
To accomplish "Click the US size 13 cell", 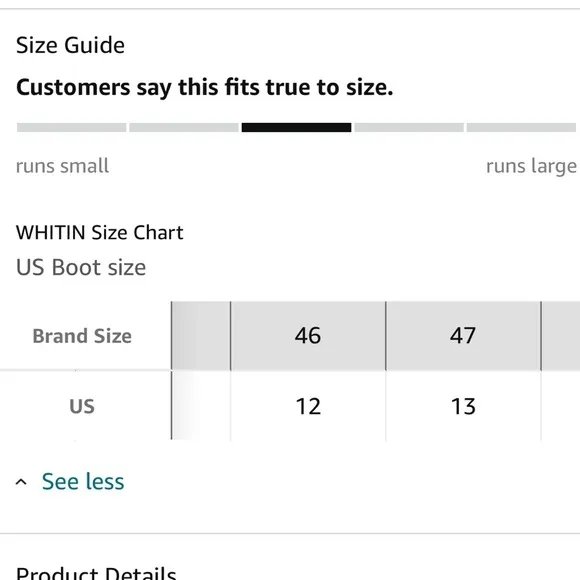I will 463,406.
